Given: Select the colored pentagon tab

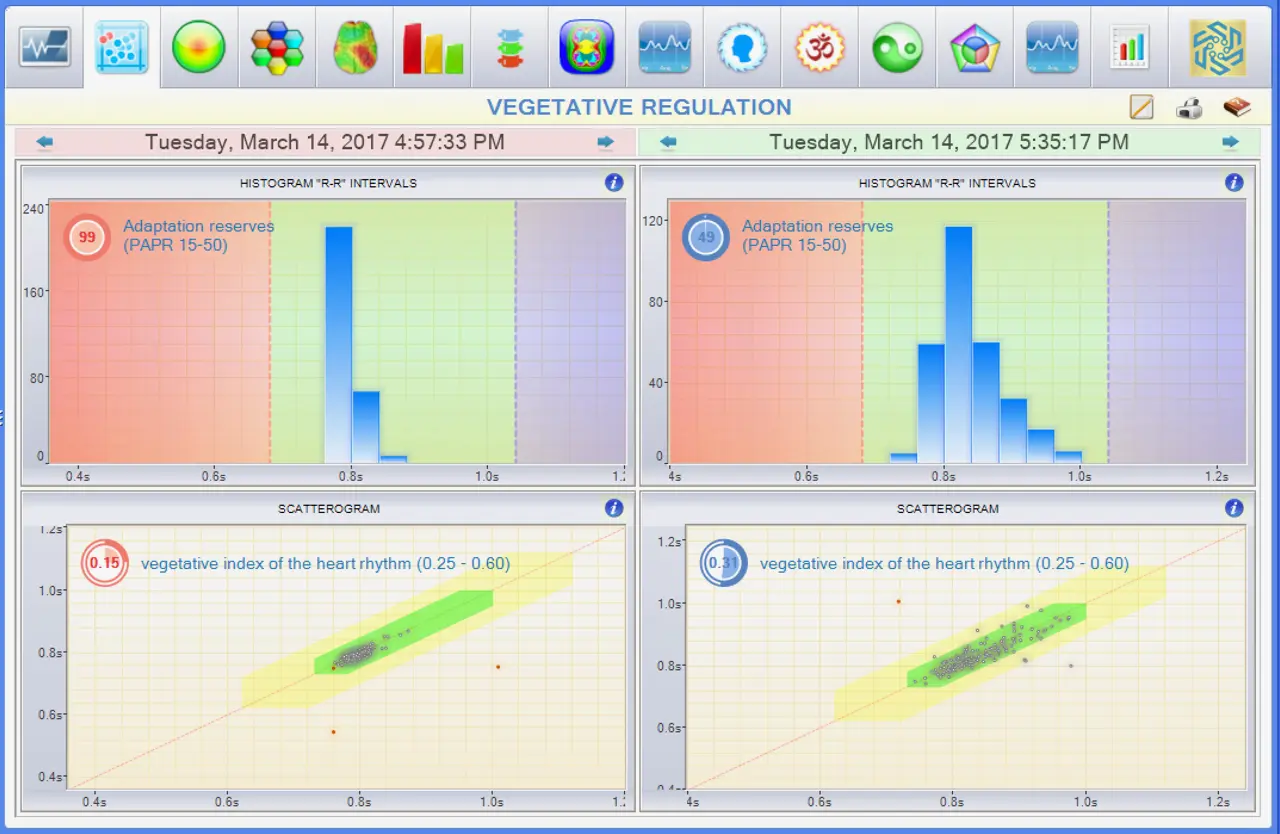Looking at the screenshot, I should click(x=974, y=47).
